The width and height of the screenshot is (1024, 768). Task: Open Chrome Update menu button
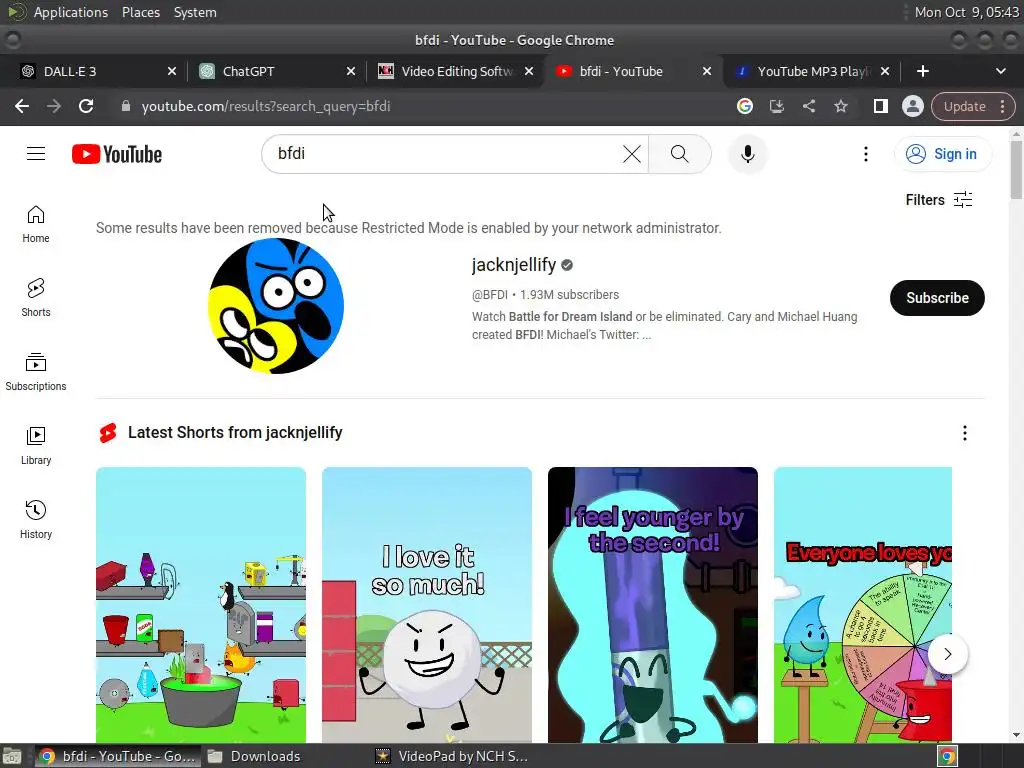tap(973, 106)
